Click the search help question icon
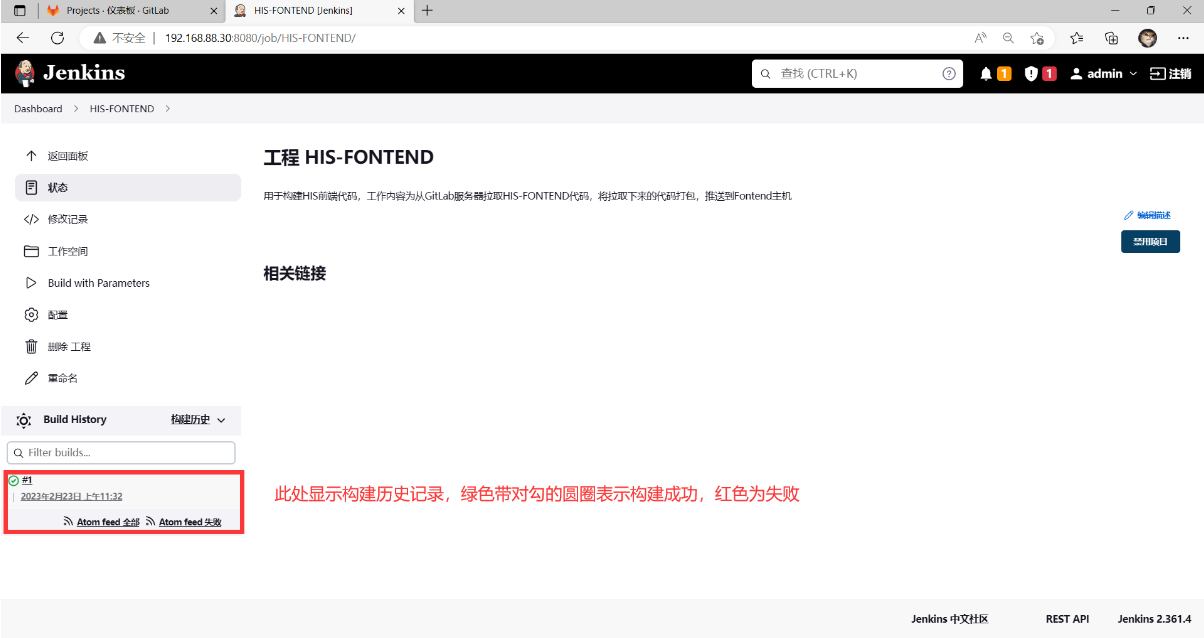 coord(949,74)
